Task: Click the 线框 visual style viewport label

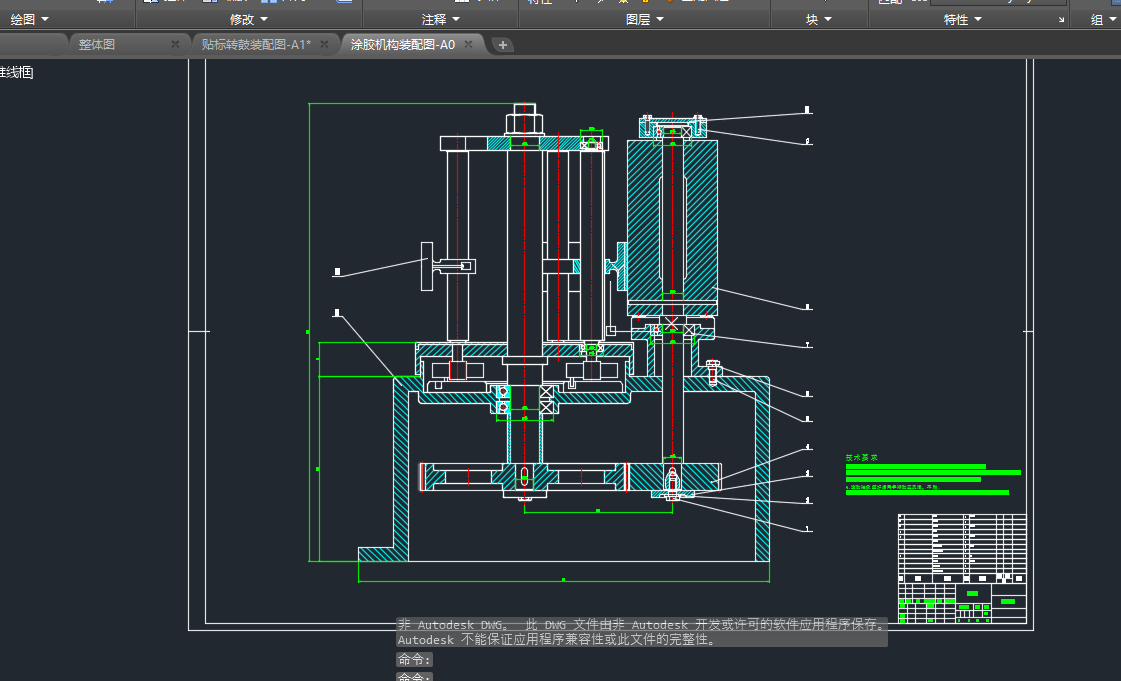Action: coord(16,72)
